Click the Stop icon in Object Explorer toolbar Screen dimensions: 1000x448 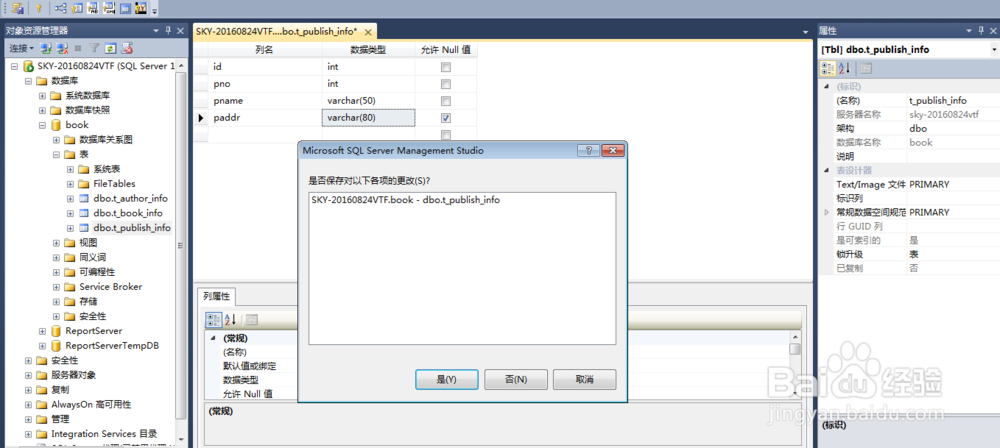point(78,48)
